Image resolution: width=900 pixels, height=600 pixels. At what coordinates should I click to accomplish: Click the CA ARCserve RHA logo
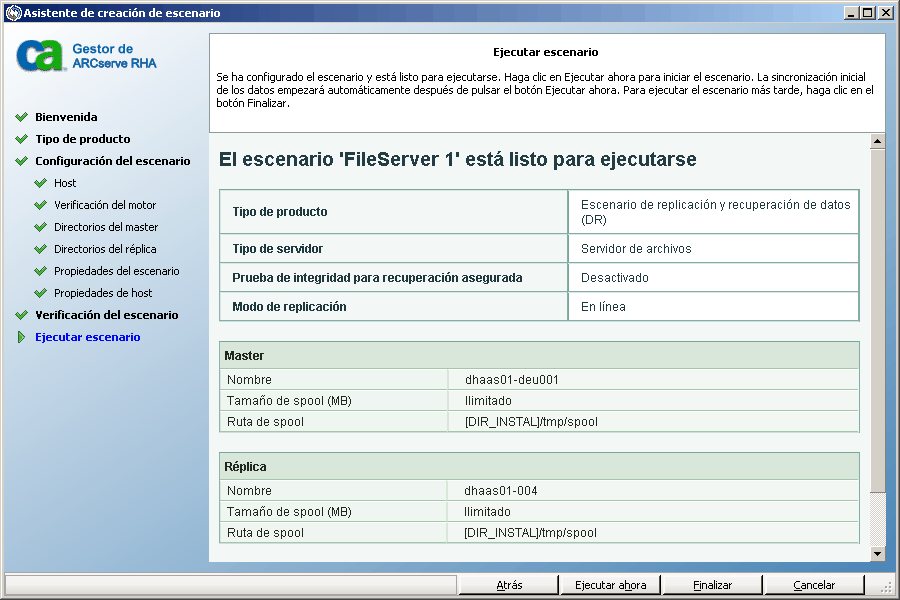point(87,56)
